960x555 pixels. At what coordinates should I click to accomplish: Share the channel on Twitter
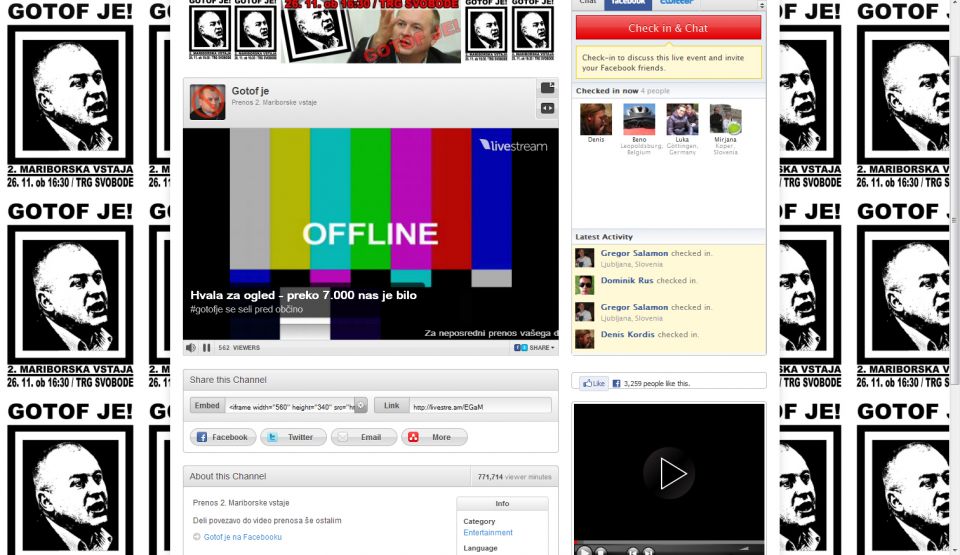(x=293, y=437)
